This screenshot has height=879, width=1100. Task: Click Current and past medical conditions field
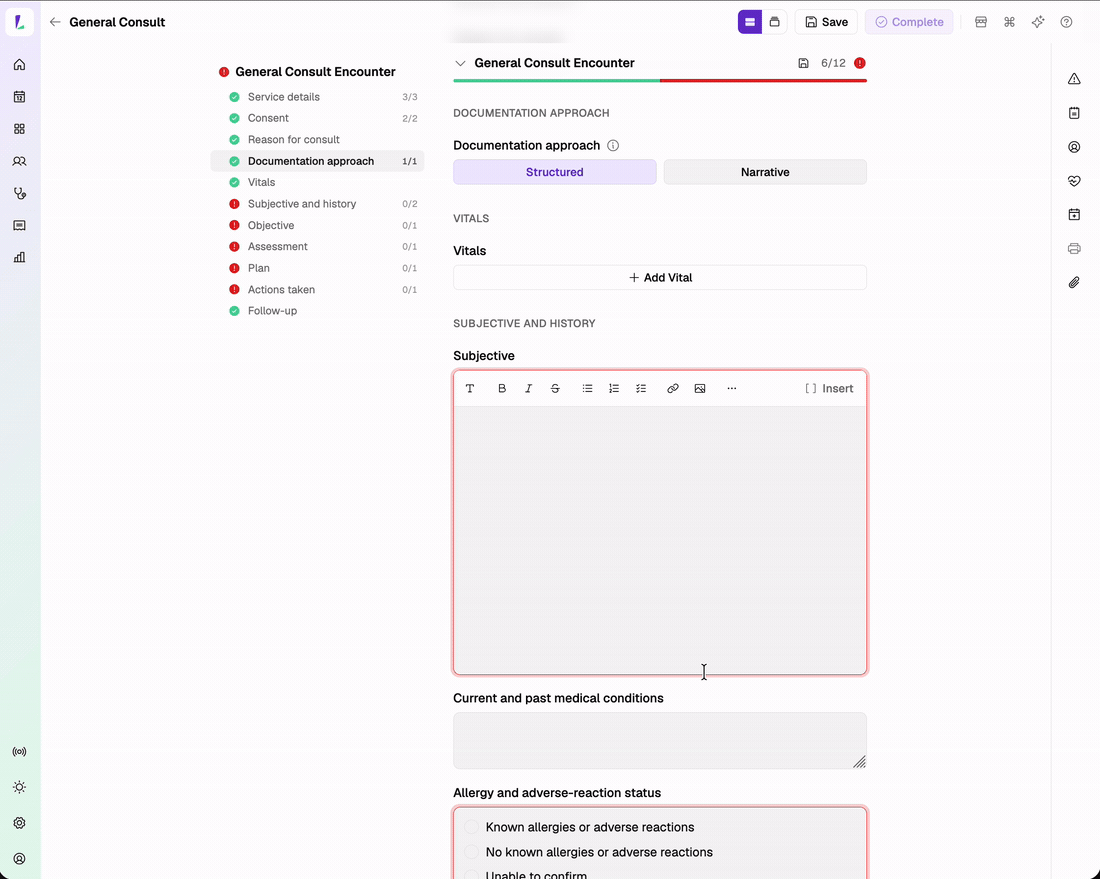pos(660,741)
